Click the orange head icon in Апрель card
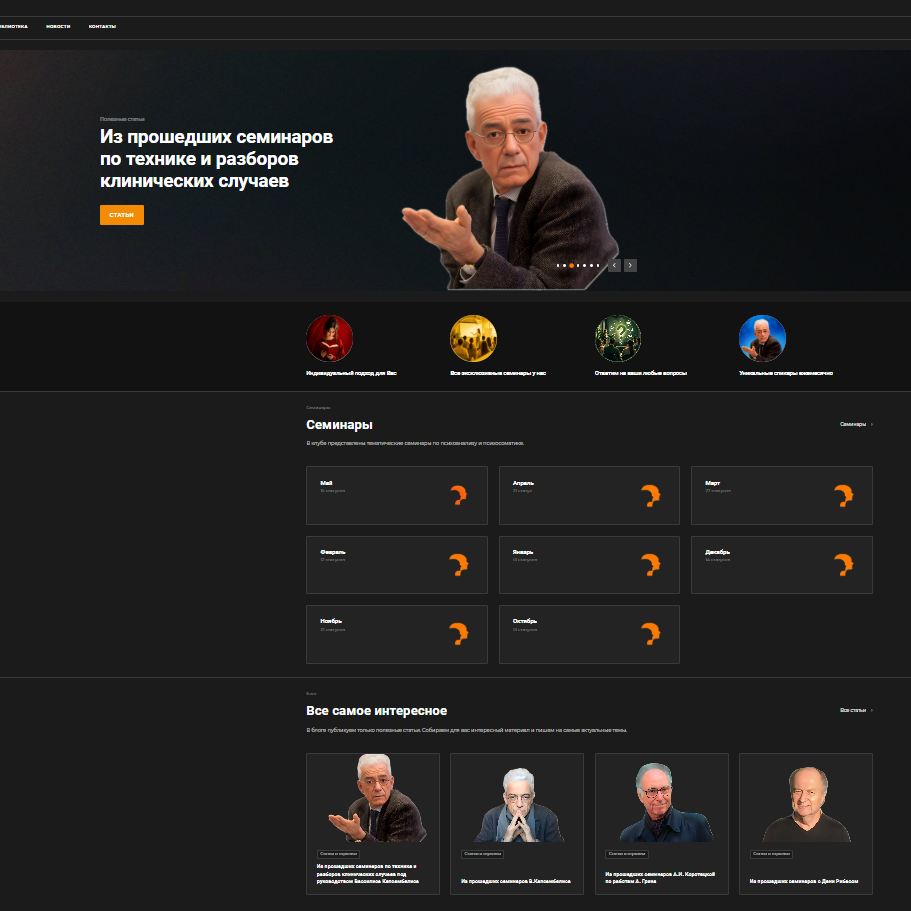 point(650,495)
